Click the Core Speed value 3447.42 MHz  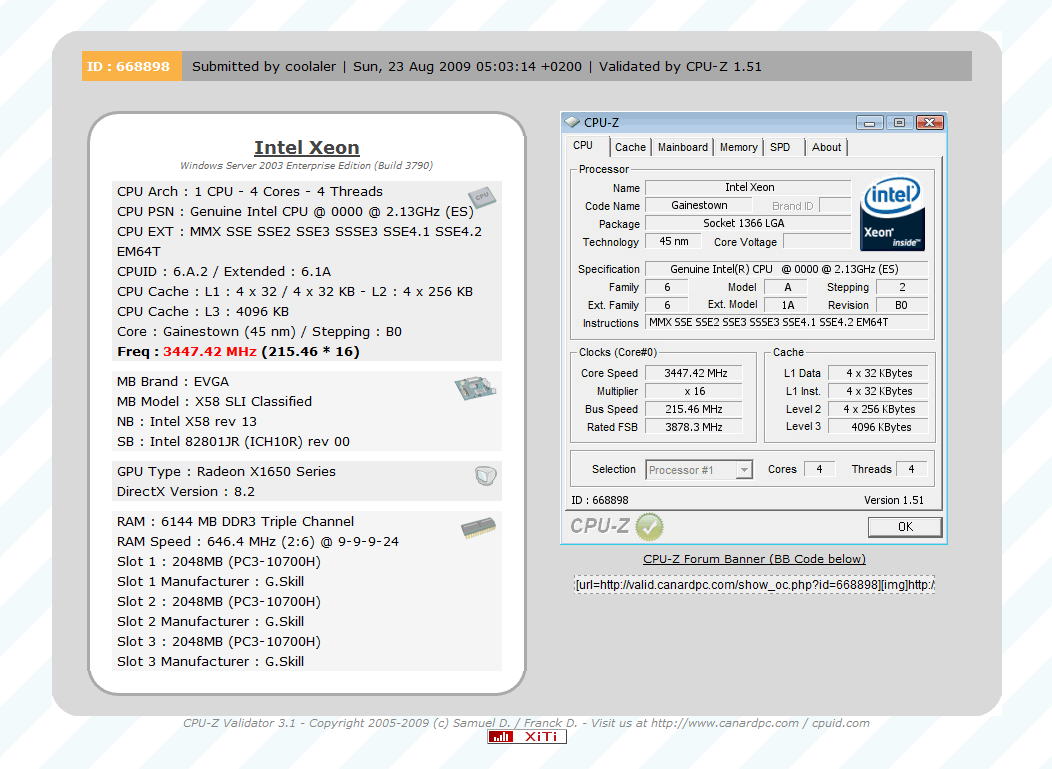tap(694, 373)
